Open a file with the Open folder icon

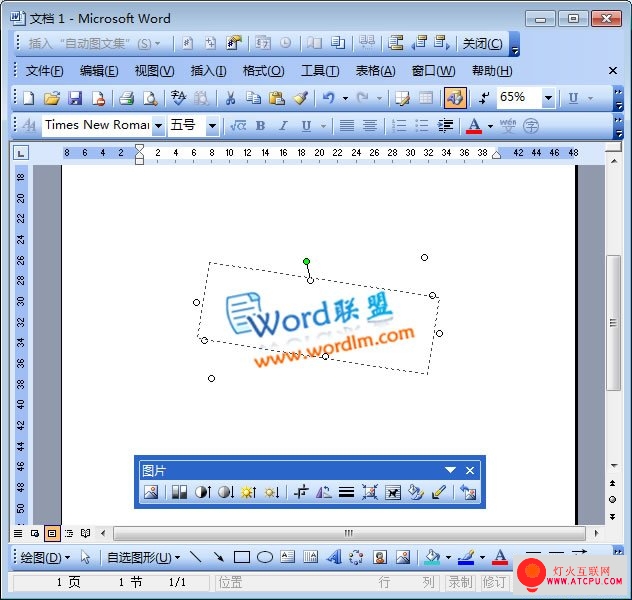52,98
